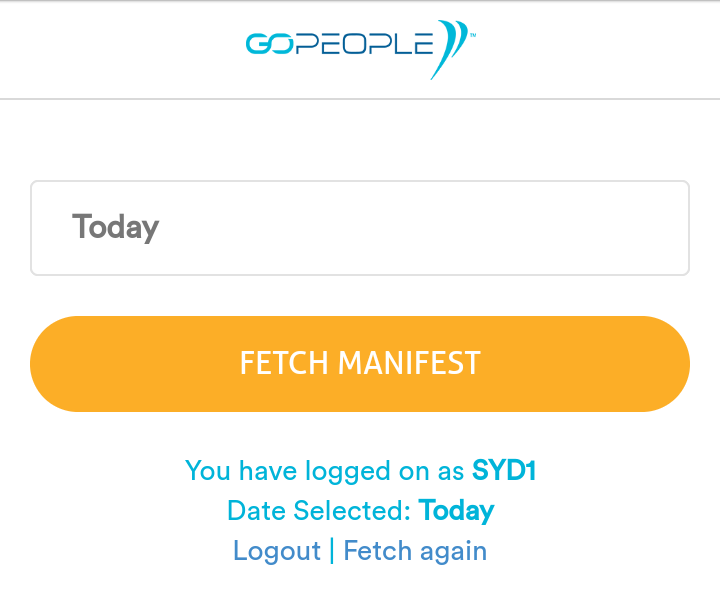Image resolution: width=720 pixels, height=616 pixels.
Task: Click the cyan 'GO' part of the logo
Action: click(270, 44)
